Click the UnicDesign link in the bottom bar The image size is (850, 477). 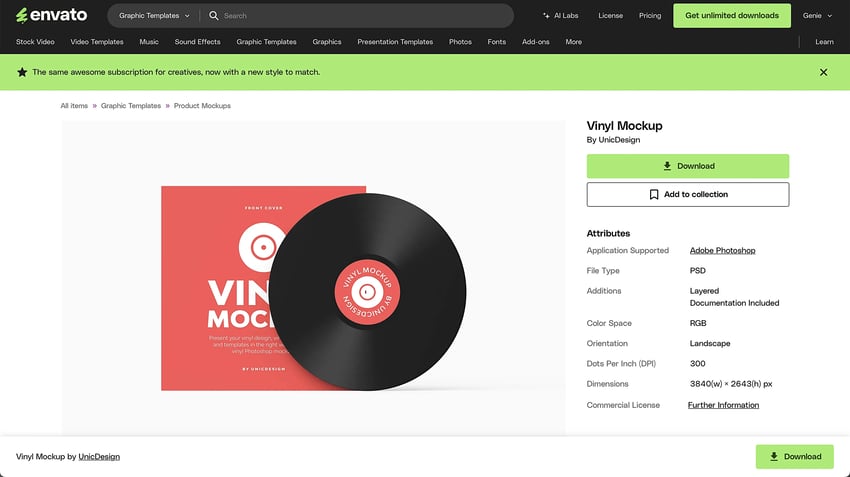pos(99,456)
